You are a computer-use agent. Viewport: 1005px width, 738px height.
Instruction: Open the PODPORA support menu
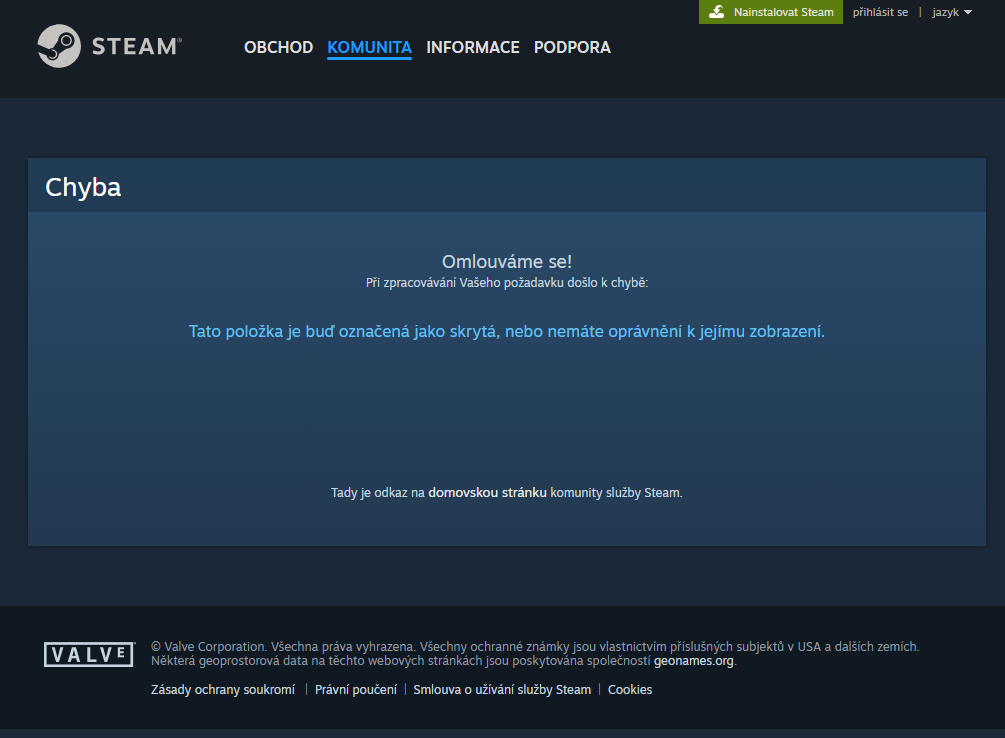point(572,47)
